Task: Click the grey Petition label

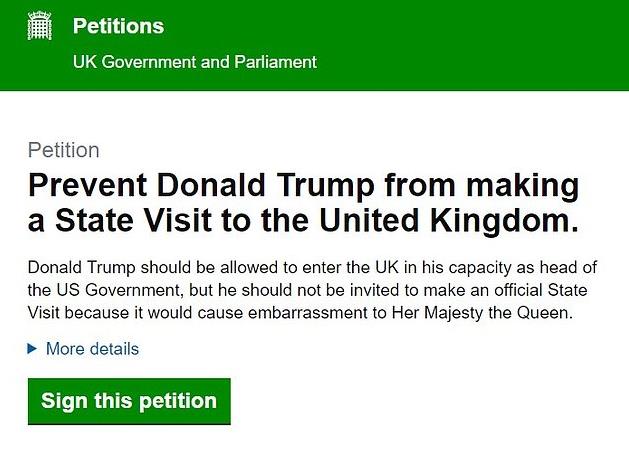Action: (63, 151)
